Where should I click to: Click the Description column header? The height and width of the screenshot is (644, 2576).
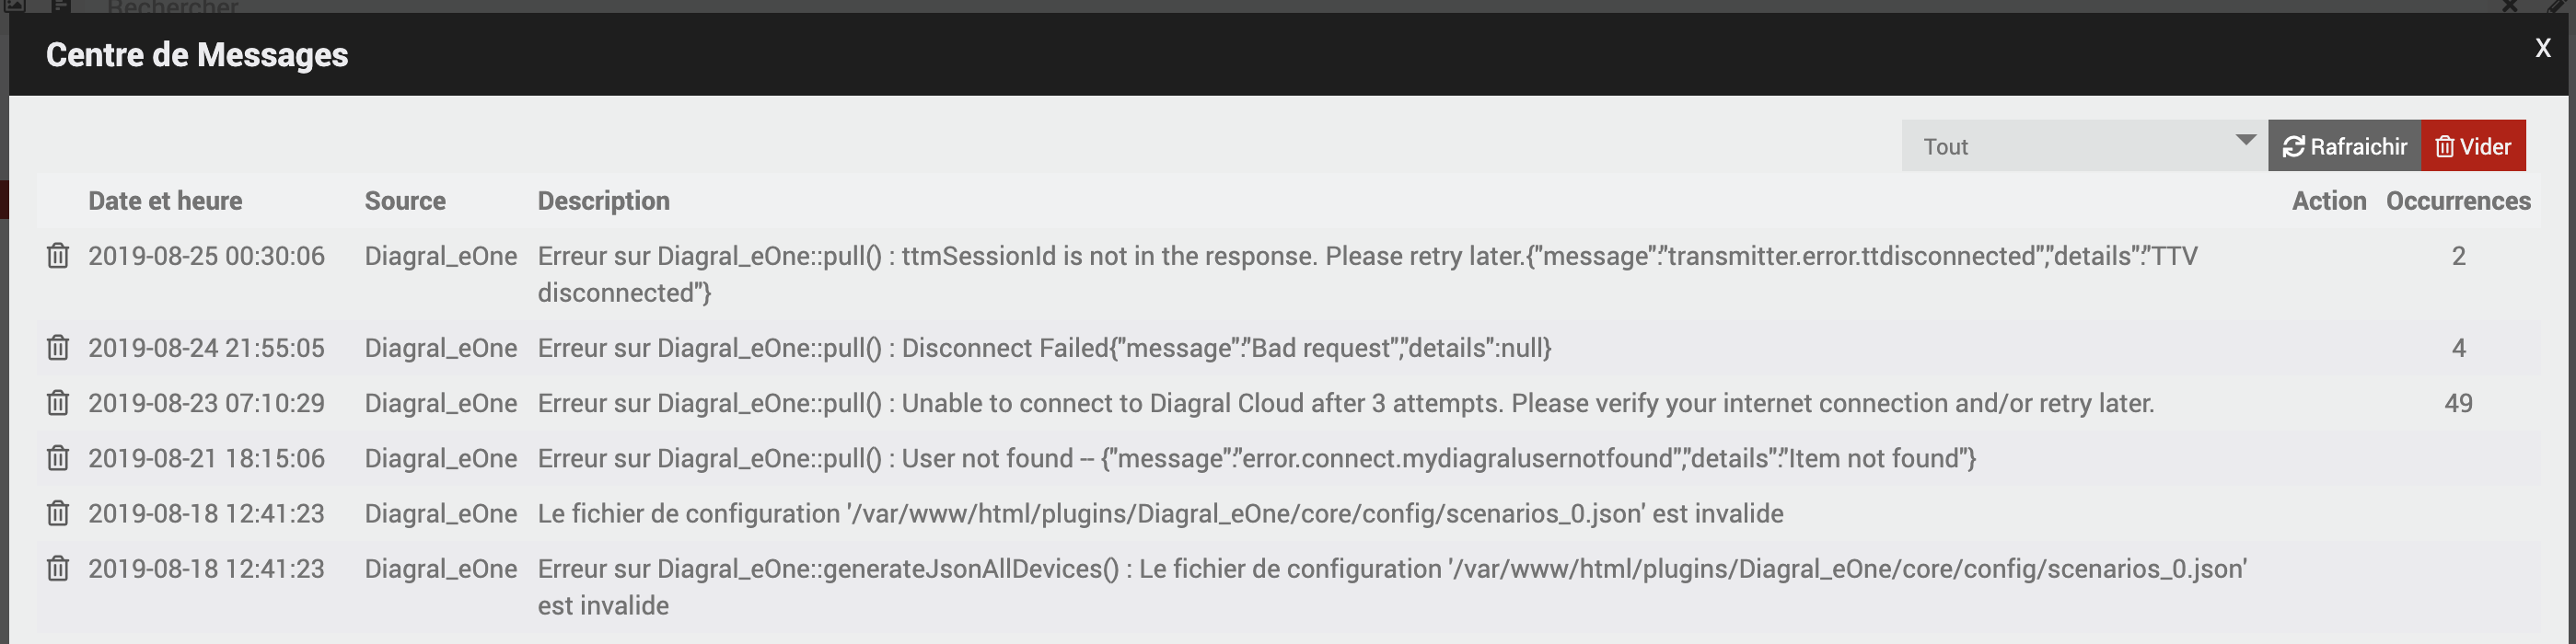click(603, 201)
